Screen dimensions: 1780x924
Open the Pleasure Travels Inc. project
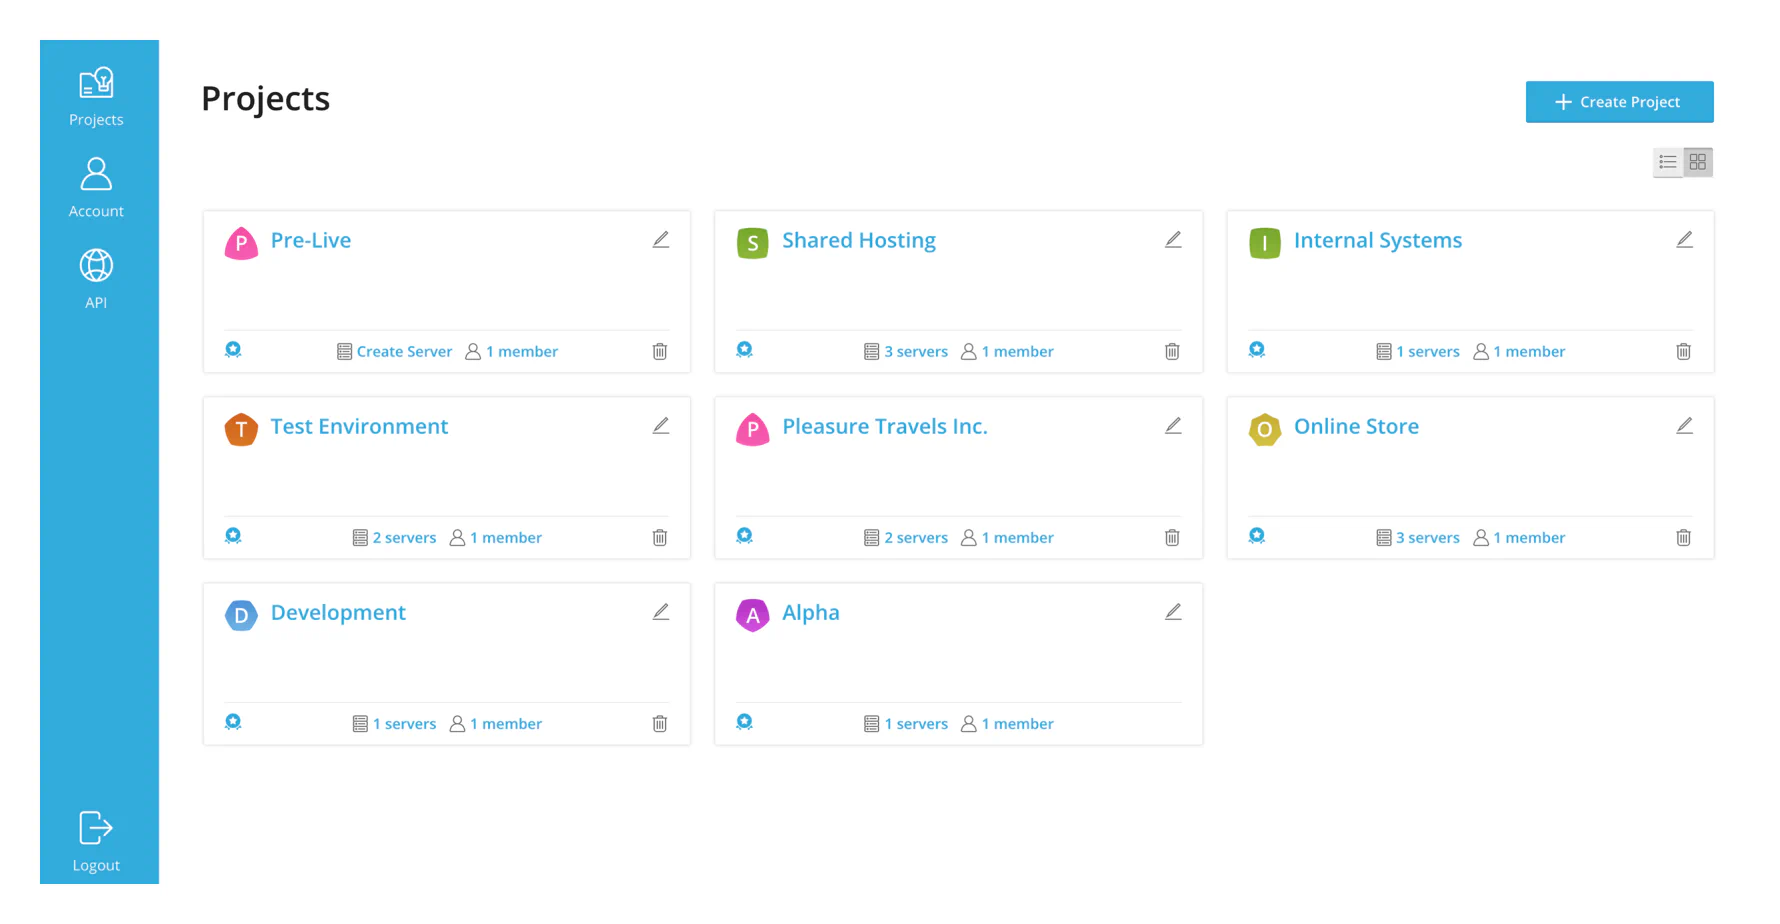(884, 426)
